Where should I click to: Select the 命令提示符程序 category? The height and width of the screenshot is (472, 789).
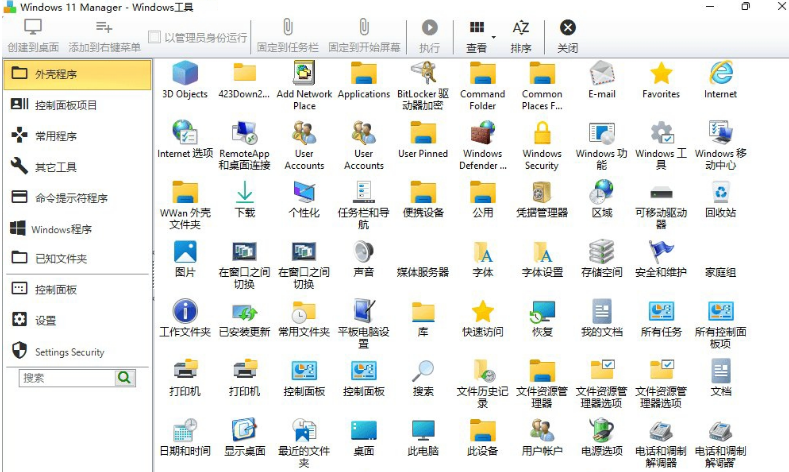click(77, 198)
